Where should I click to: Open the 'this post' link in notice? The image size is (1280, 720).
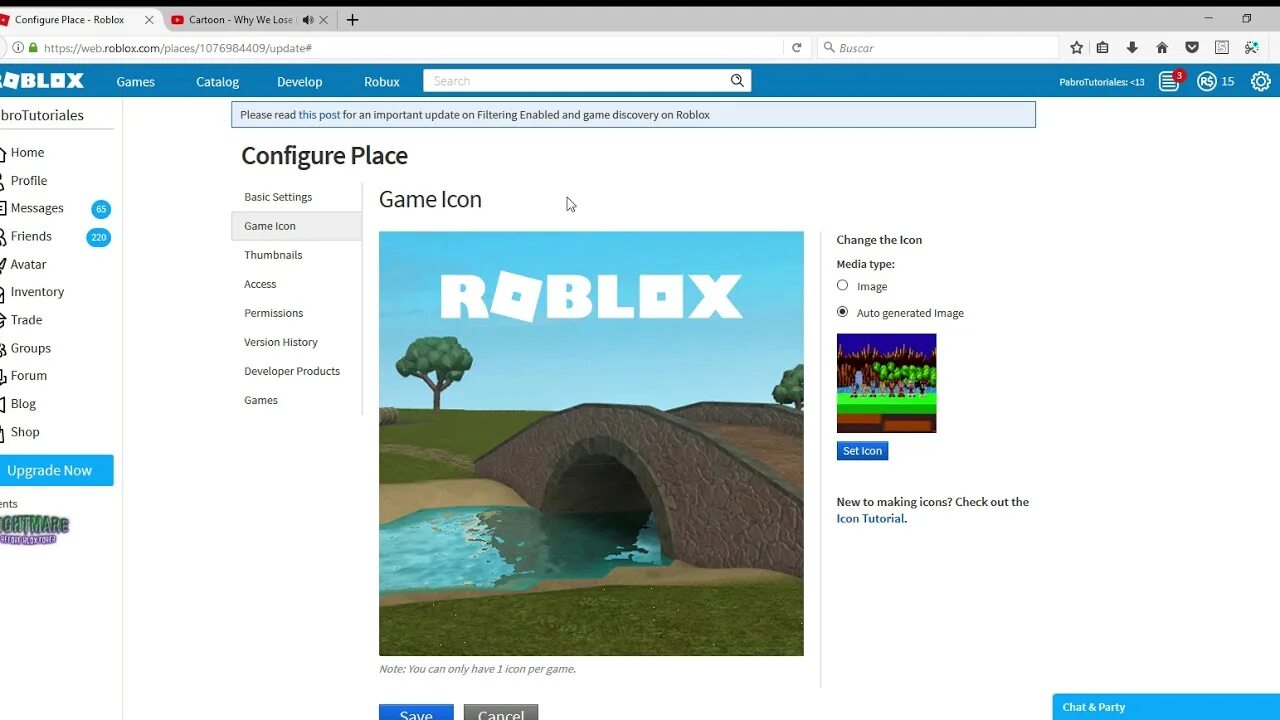319,115
